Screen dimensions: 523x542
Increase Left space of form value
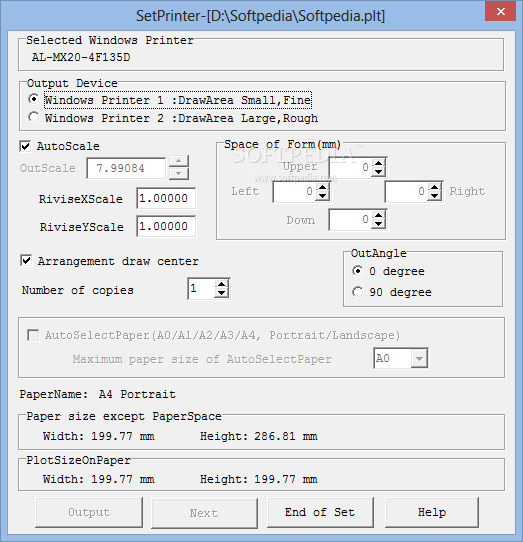[x=323, y=187]
